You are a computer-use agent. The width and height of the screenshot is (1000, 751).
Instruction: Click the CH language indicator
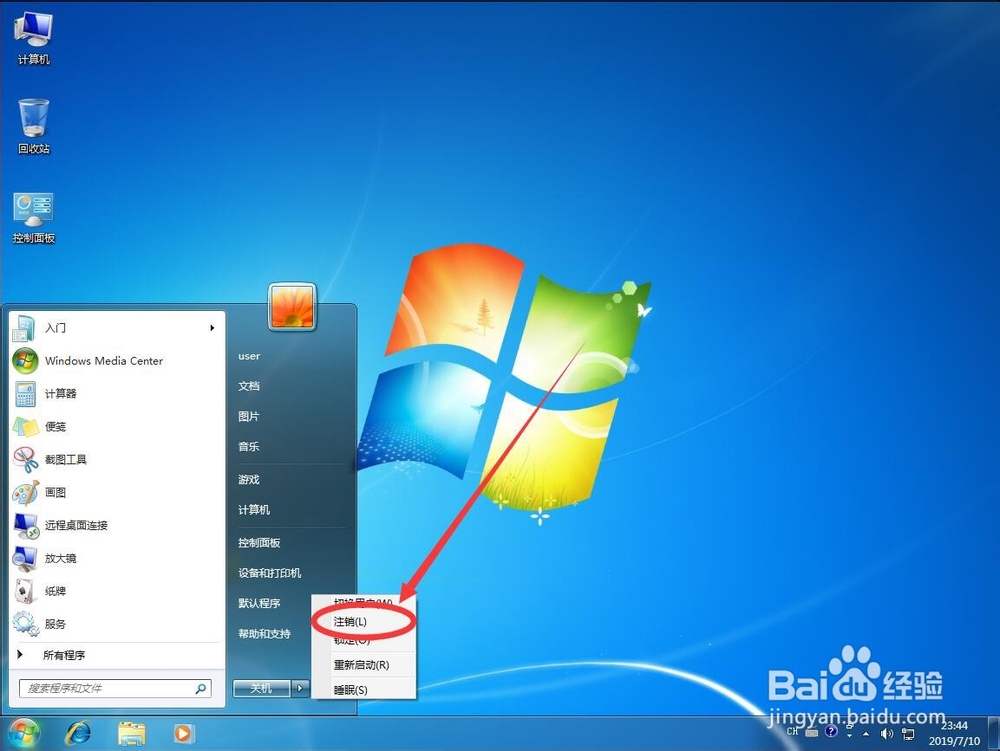click(x=793, y=732)
